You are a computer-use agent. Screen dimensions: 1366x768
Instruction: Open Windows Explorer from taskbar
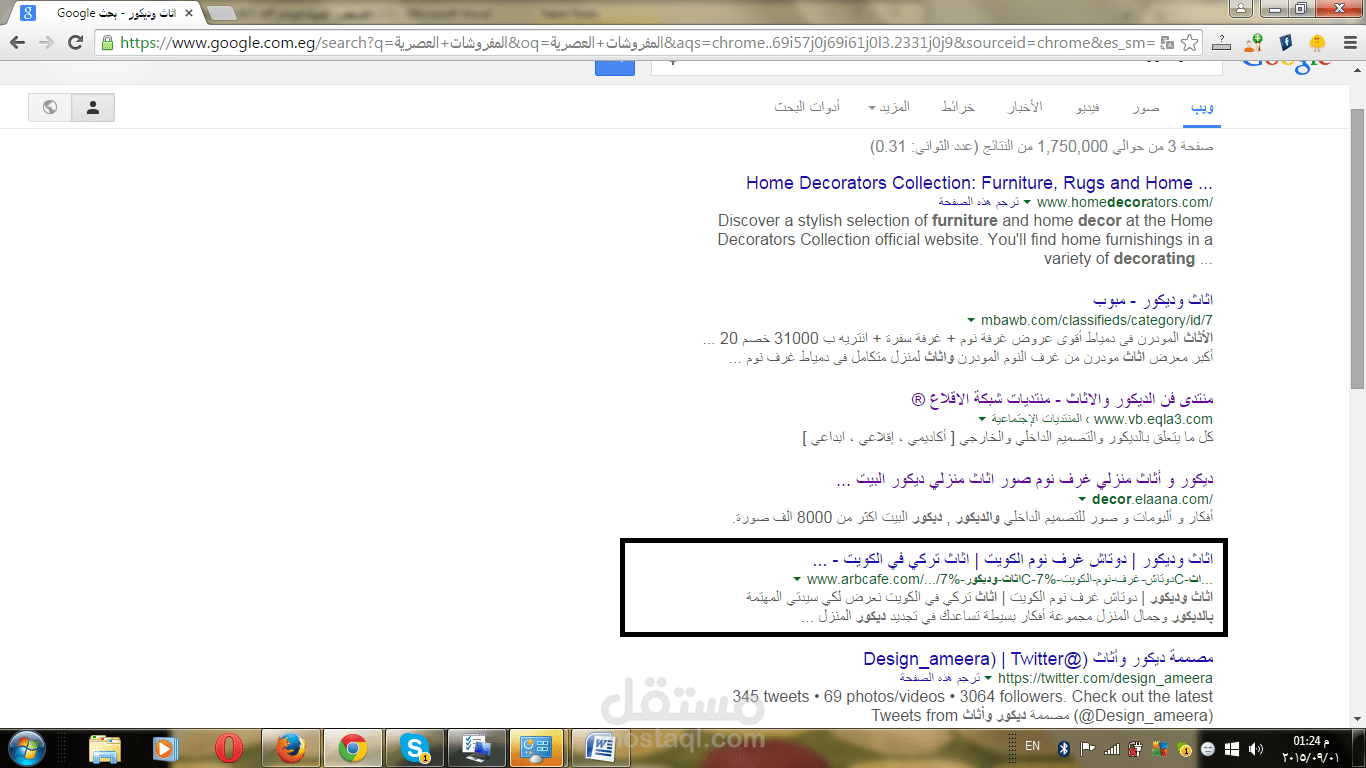(104, 747)
